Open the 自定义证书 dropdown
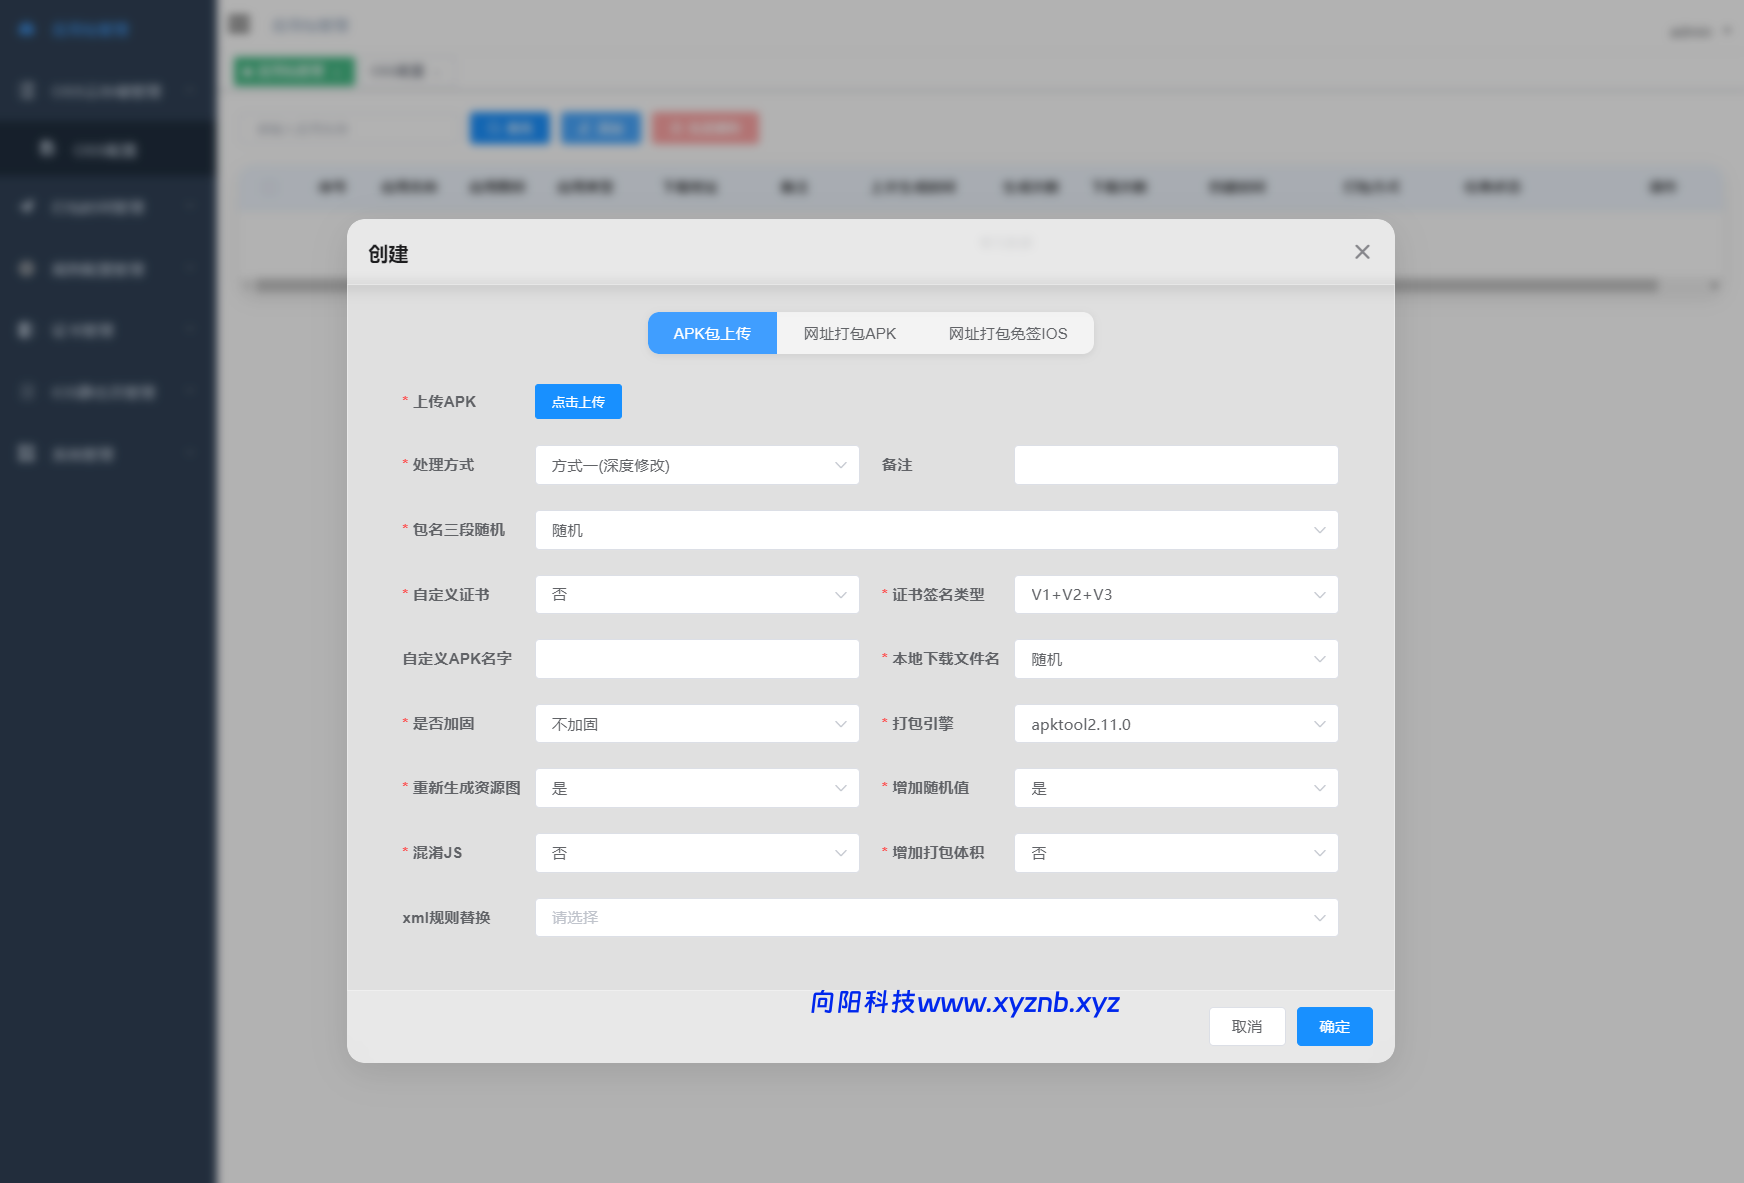This screenshot has width=1744, height=1183. tap(696, 595)
